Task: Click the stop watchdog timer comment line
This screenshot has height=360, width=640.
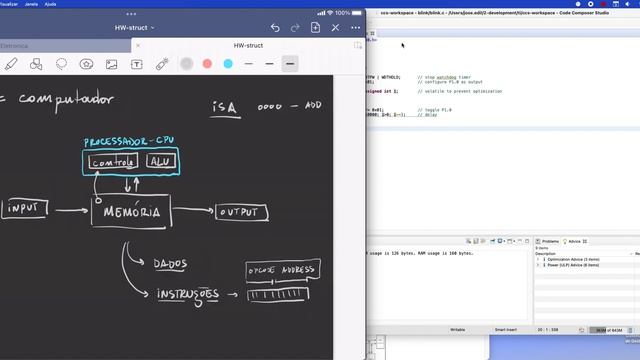Action: 444,77
